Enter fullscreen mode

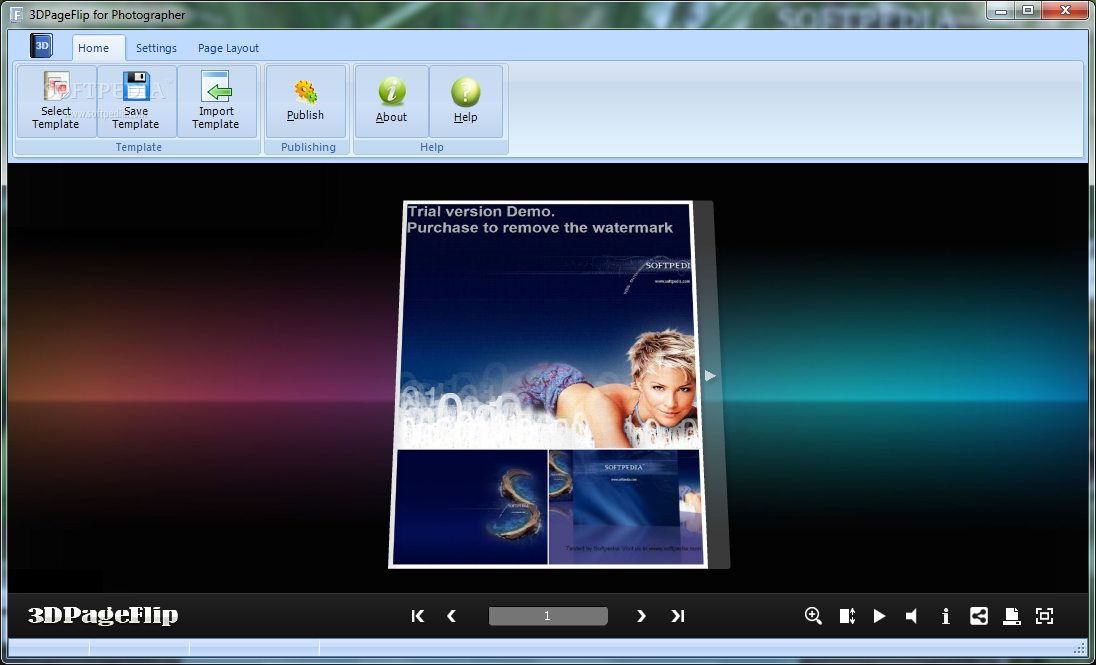(x=1044, y=616)
